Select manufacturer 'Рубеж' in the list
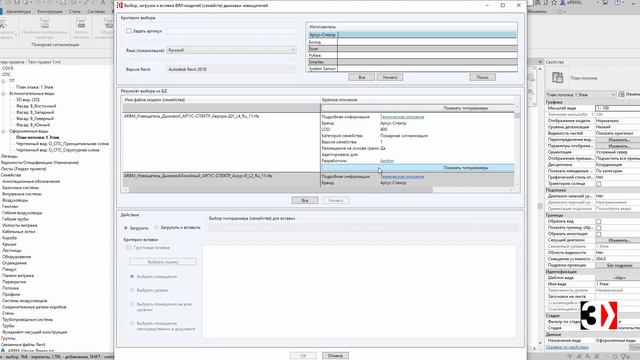Image resolution: width=640 pixels, height=360 pixels. click(x=412, y=55)
